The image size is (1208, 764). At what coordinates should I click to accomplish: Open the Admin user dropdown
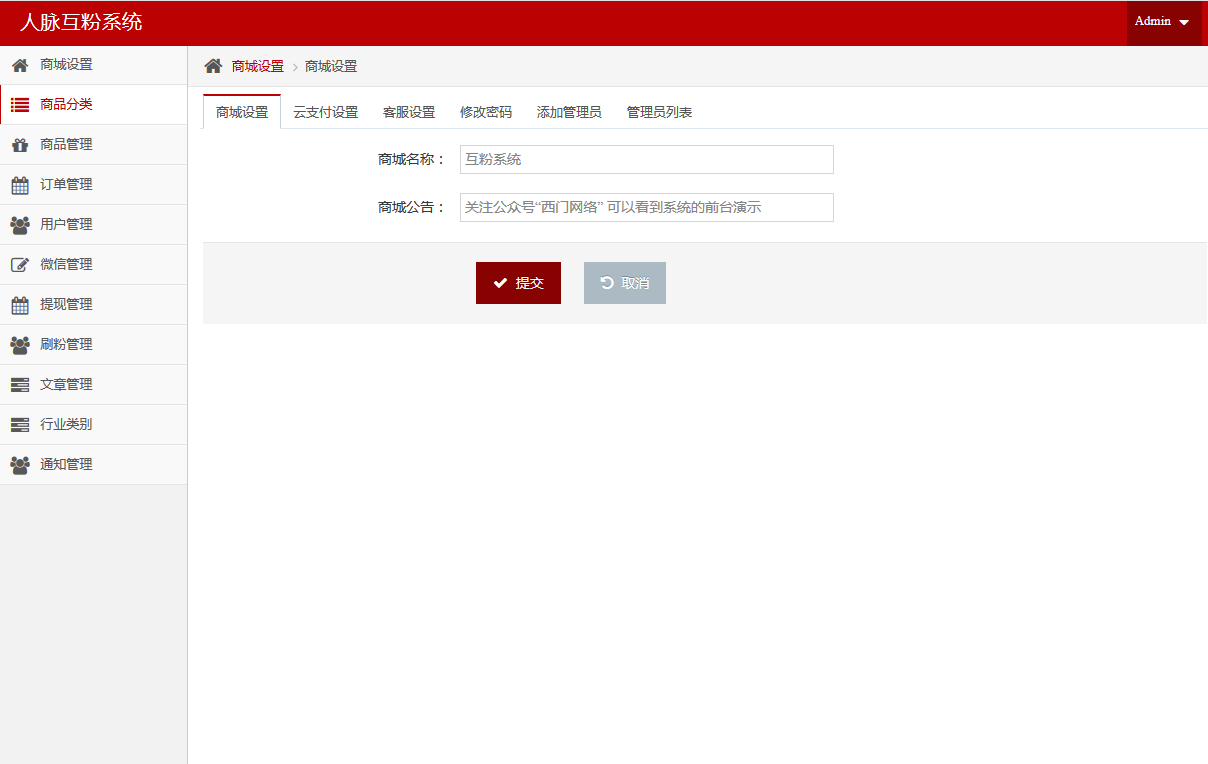pyautogui.click(x=1163, y=22)
